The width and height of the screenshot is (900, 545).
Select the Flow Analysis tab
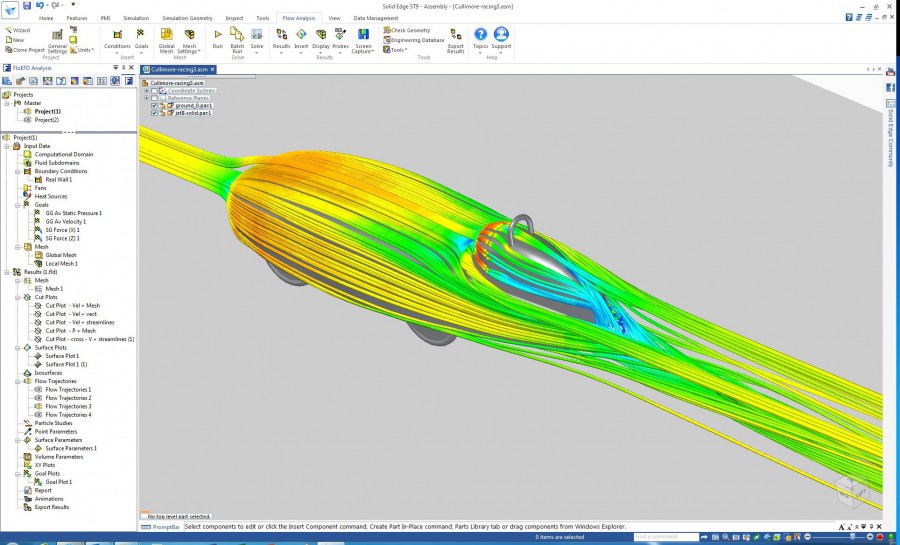[298, 18]
